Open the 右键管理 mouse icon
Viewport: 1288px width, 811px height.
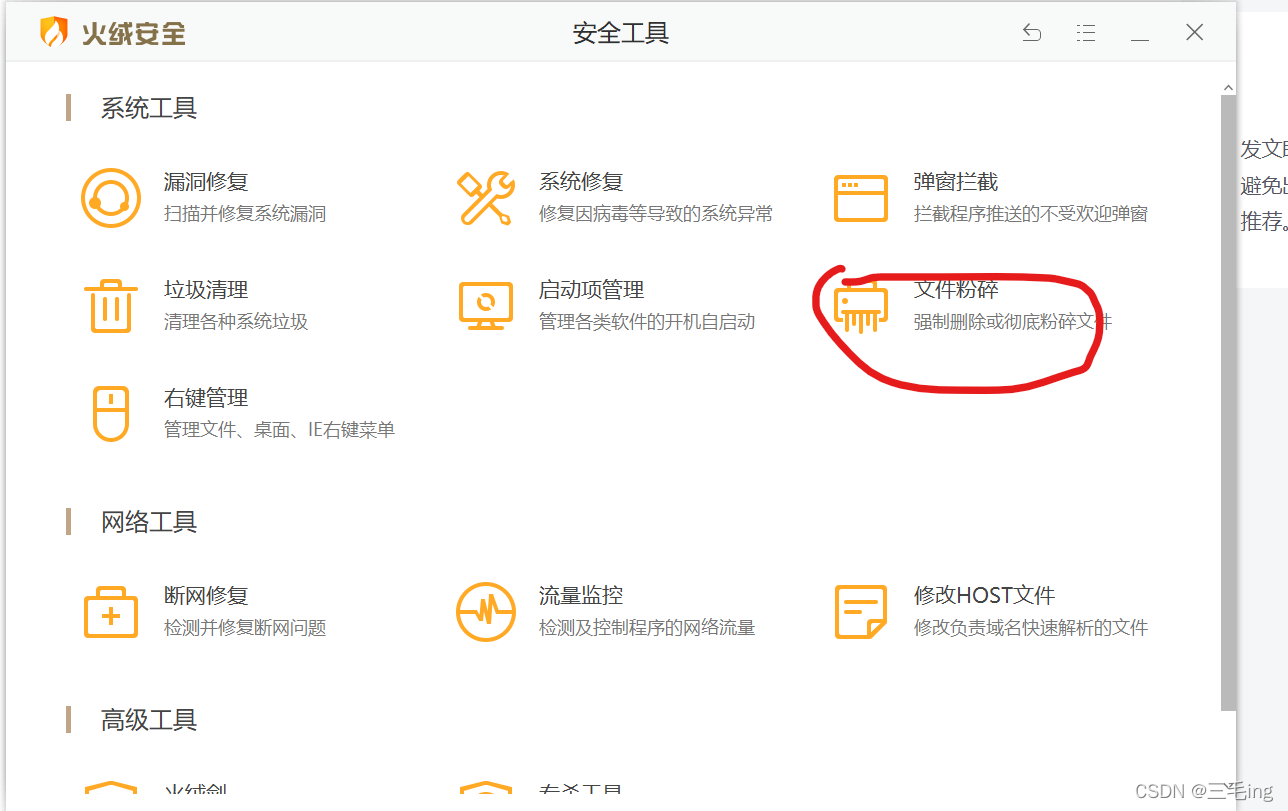tap(111, 413)
